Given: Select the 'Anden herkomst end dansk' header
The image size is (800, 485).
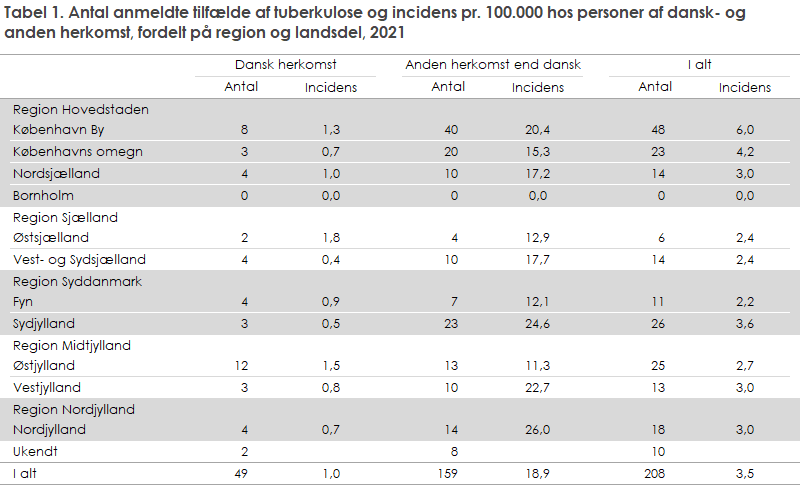Looking at the screenshot, I should [493, 65].
